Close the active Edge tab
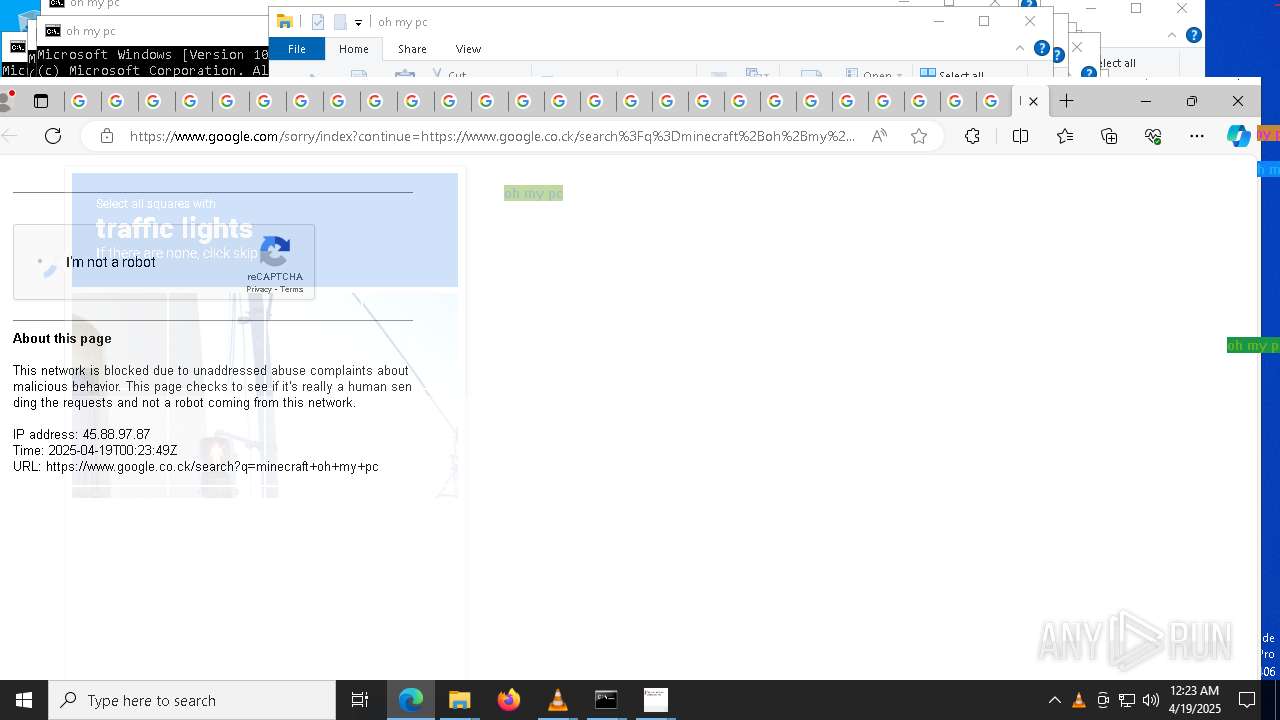The height and width of the screenshot is (720, 1280). coord(1033,101)
